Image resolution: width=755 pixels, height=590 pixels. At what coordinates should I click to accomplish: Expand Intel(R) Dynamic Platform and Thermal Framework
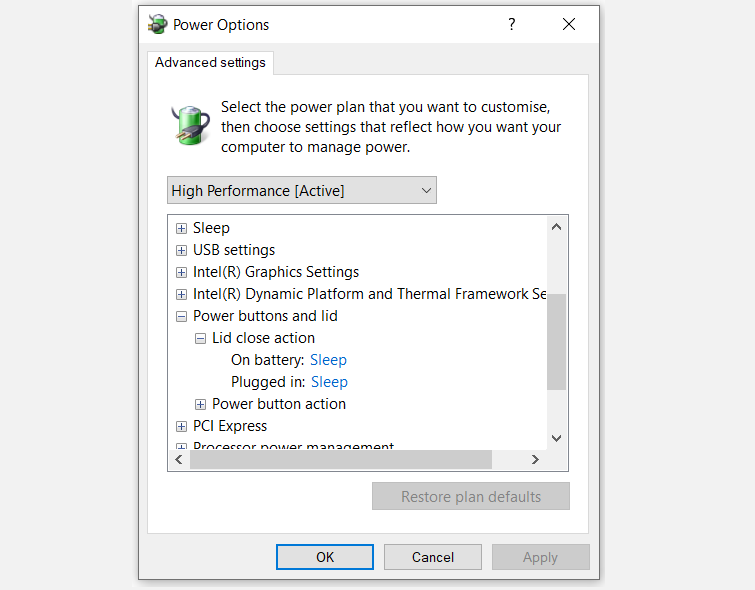pos(181,294)
